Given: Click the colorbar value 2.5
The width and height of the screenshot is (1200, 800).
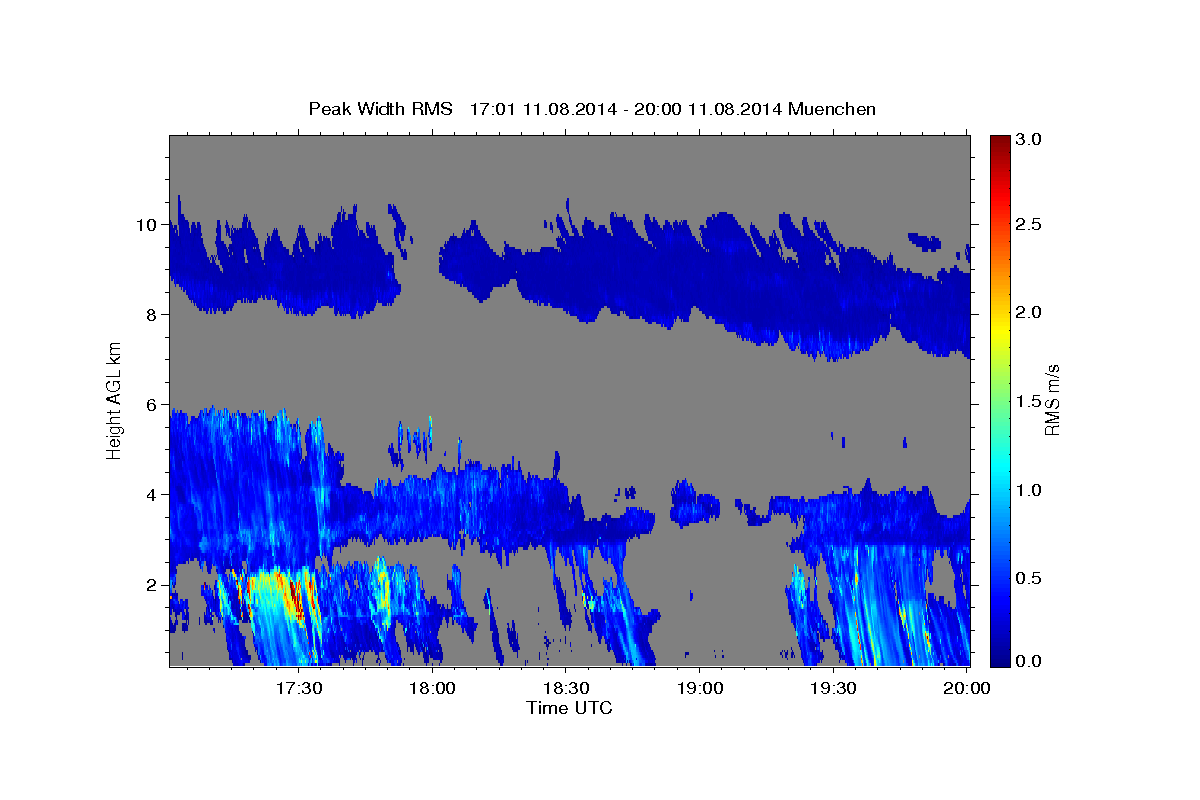Looking at the screenshot, I should tap(1030, 224).
